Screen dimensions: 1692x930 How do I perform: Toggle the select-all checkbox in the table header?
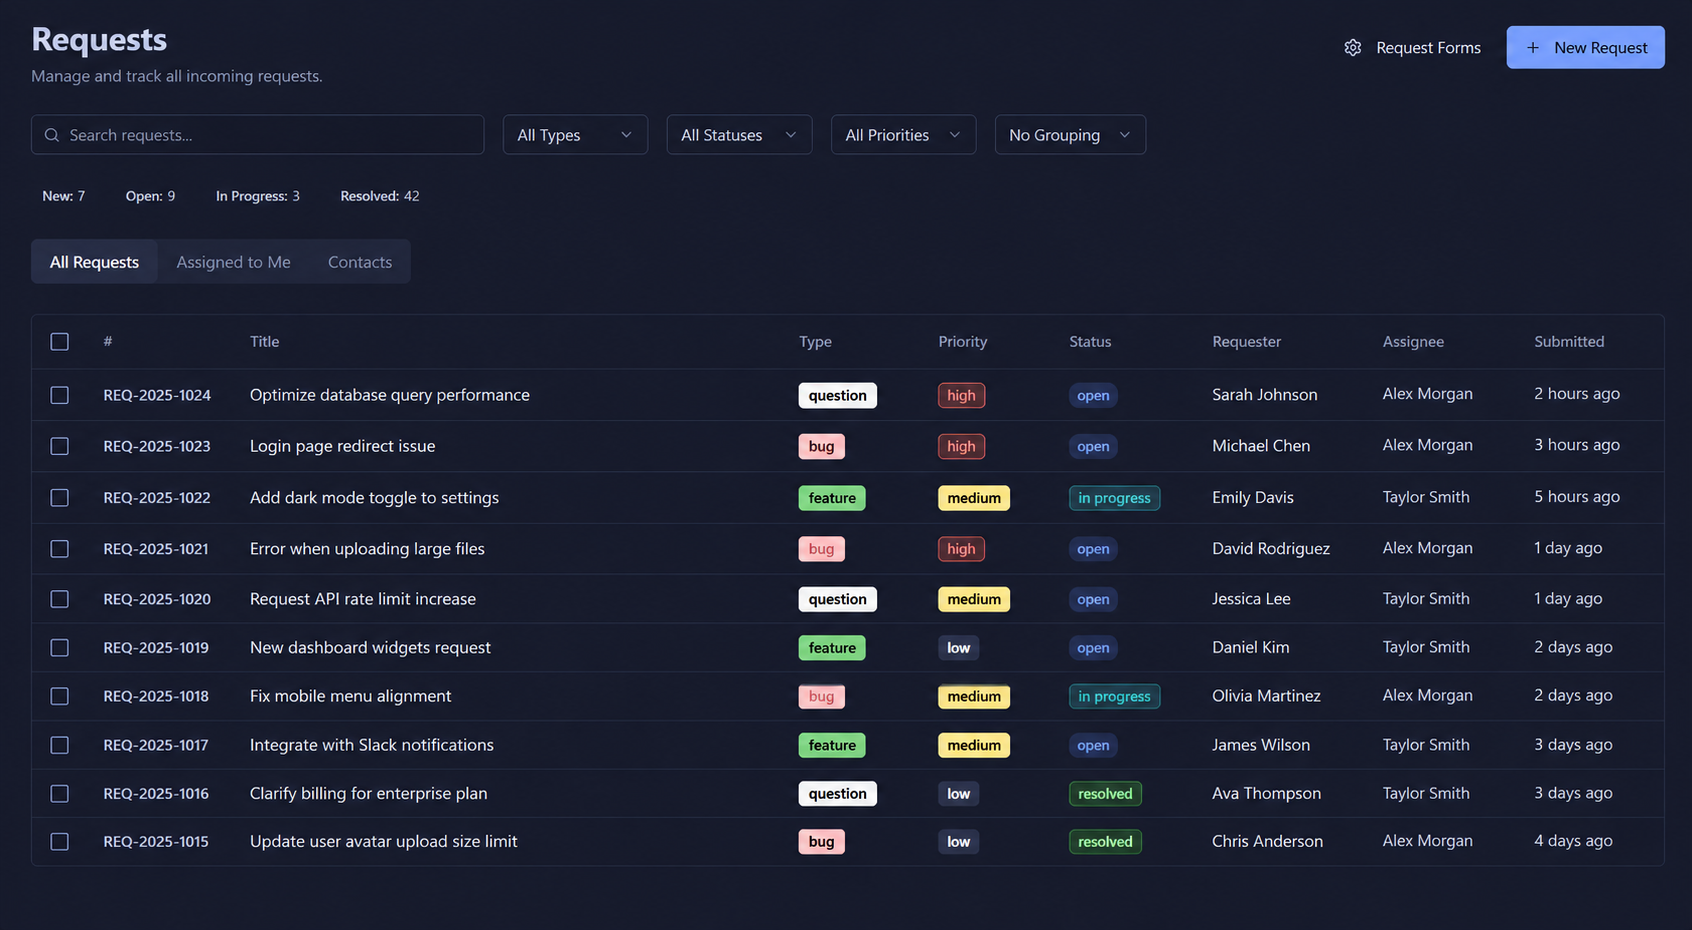(x=60, y=342)
